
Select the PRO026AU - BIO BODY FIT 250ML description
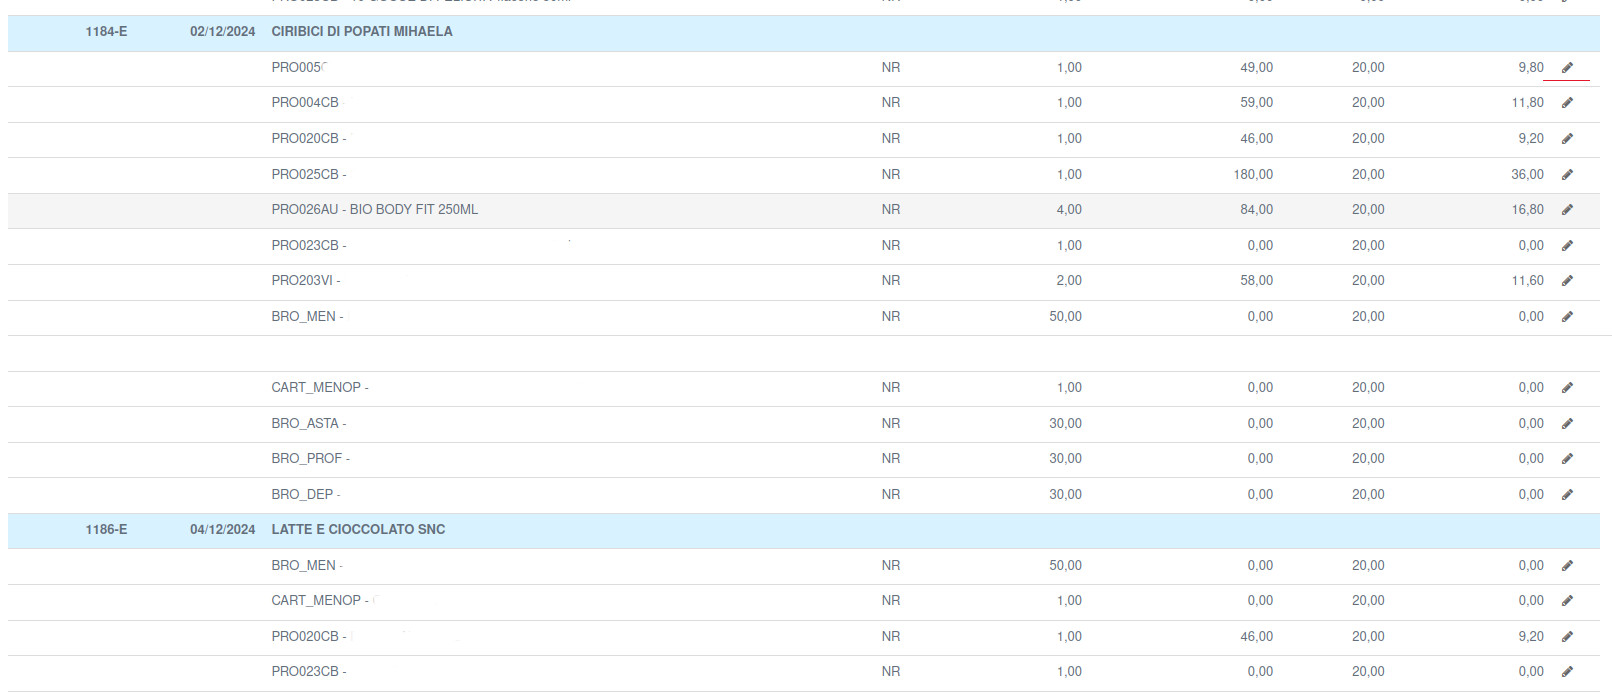pyautogui.click(x=374, y=210)
